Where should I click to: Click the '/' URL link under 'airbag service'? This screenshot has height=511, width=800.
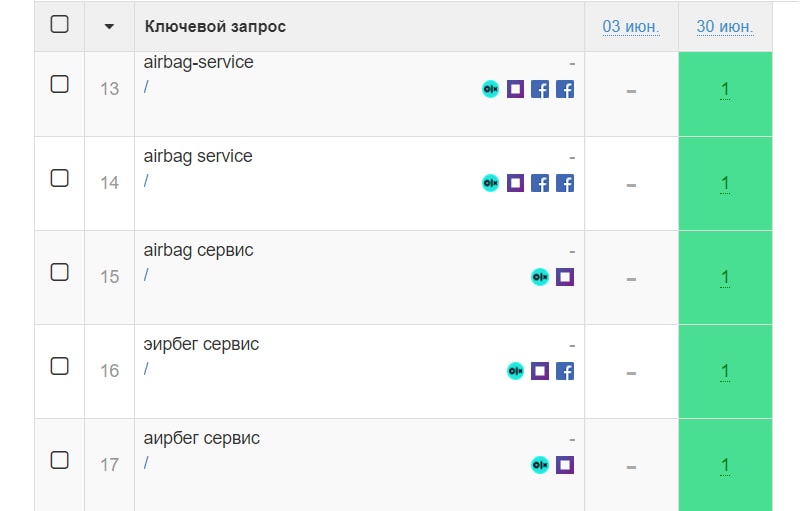tap(146, 180)
